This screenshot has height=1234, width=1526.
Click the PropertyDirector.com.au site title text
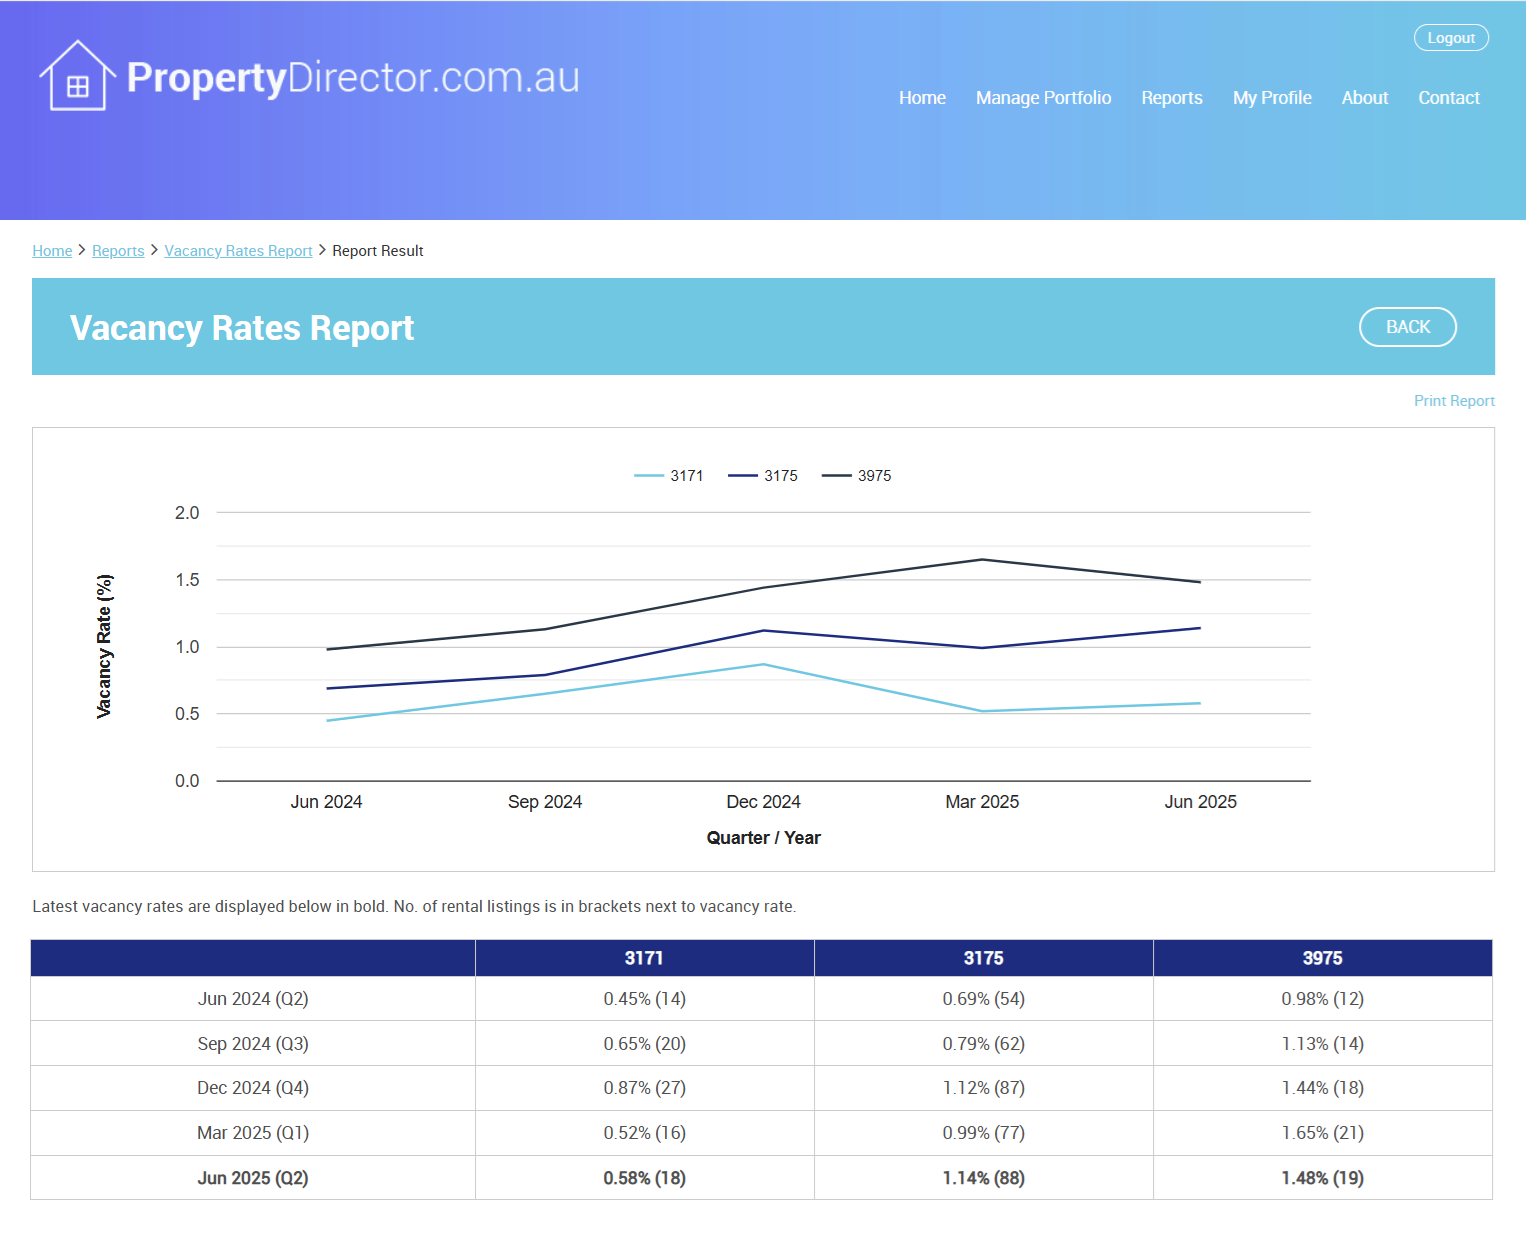point(353,78)
